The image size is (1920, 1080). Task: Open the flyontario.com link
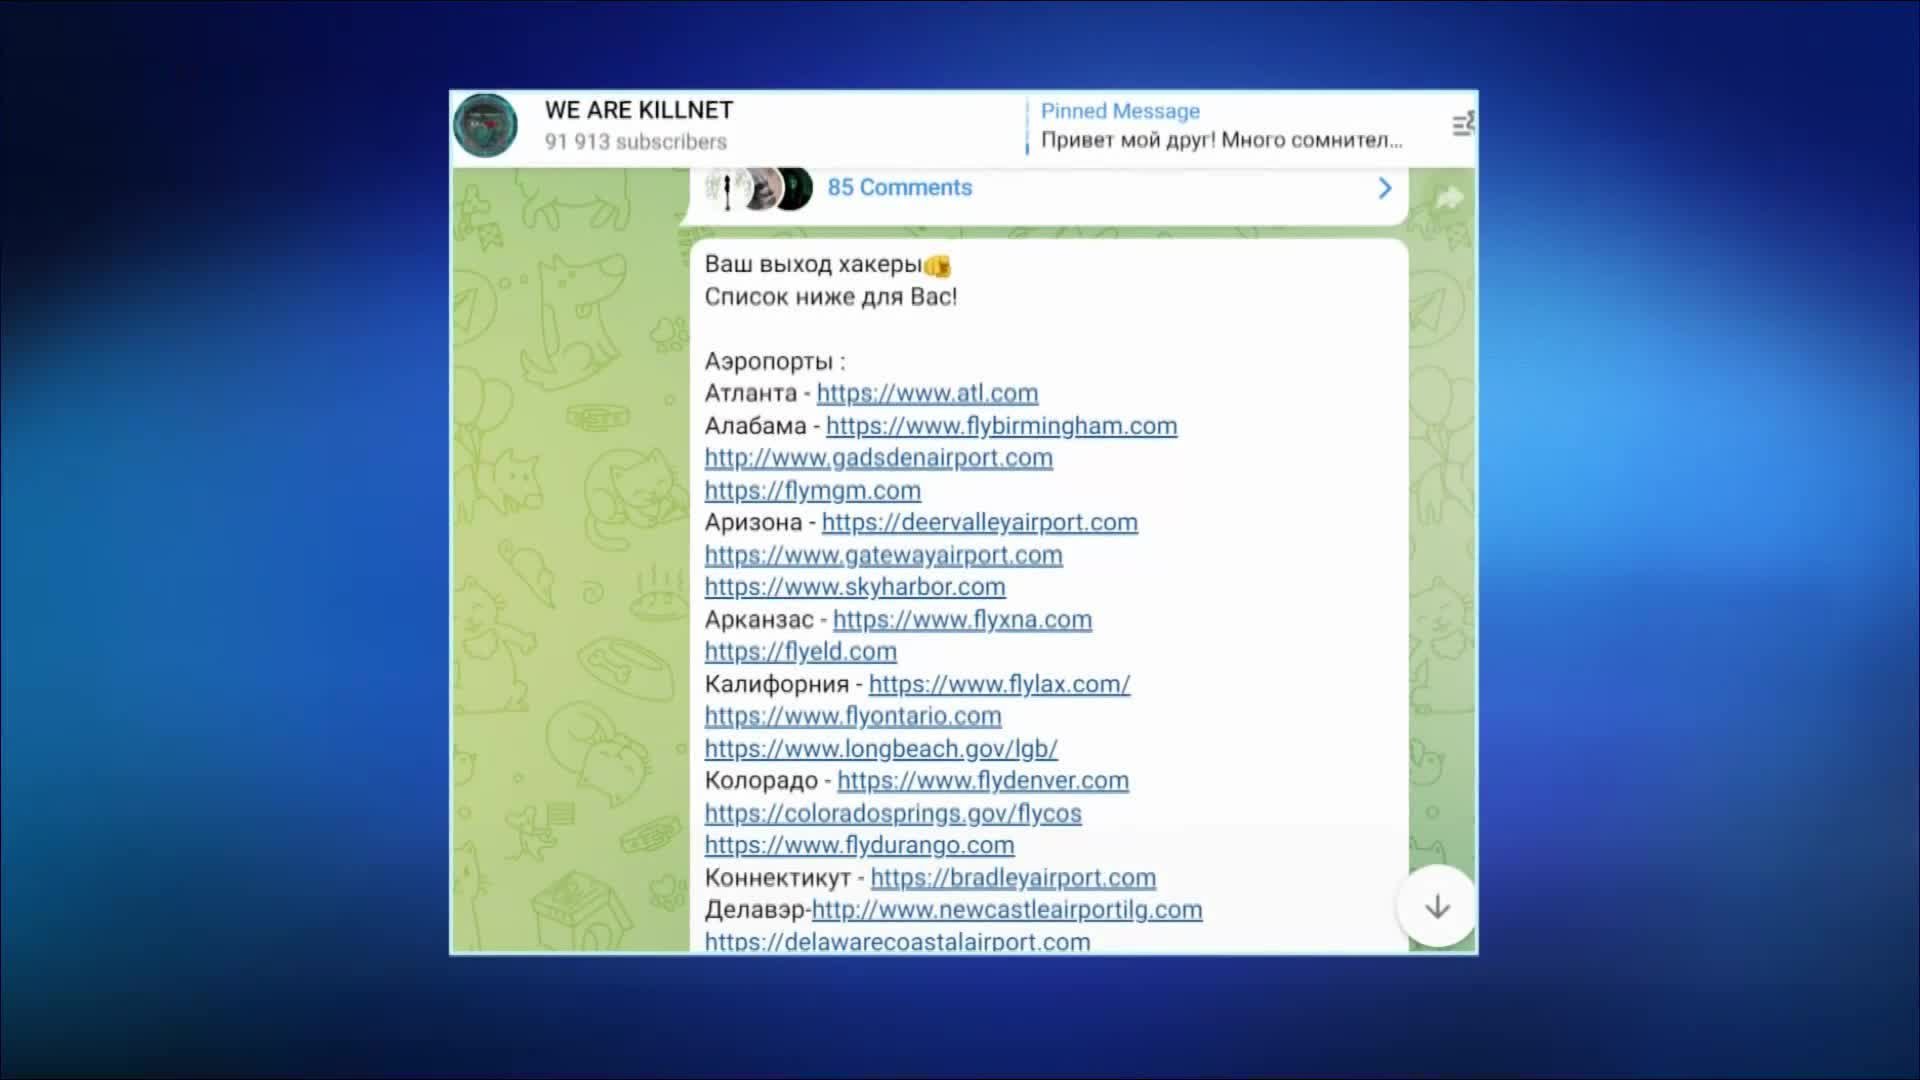(853, 716)
